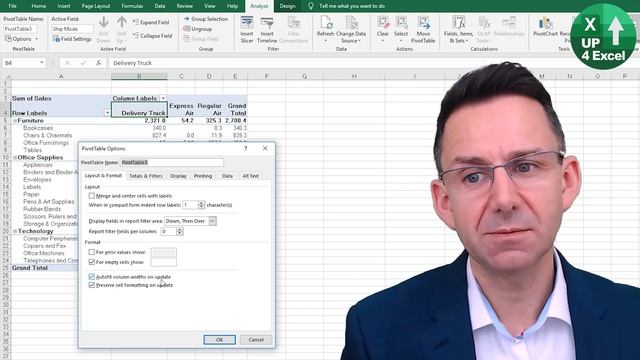Open Fields, Items, & Sets

click(458, 29)
